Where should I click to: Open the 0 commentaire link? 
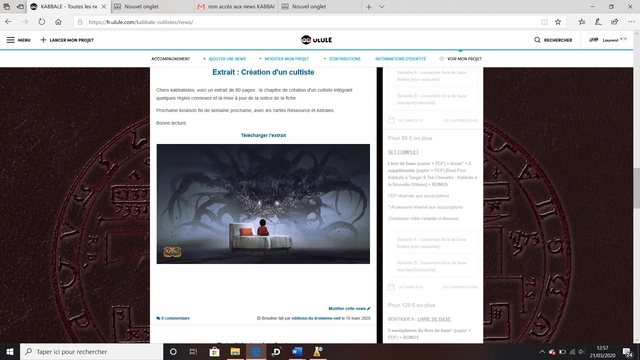[x=173, y=318]
